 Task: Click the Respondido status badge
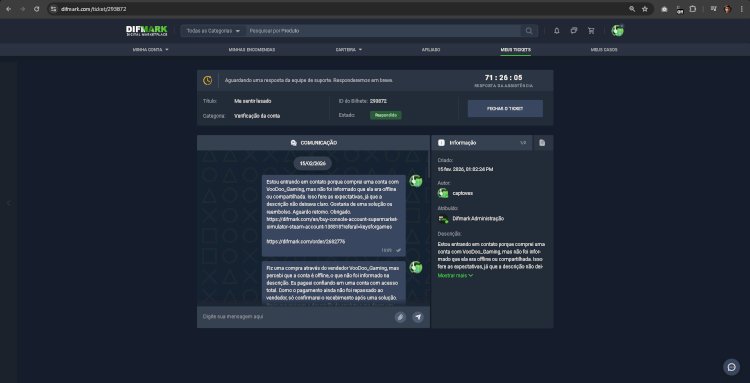tap(386, 115)
